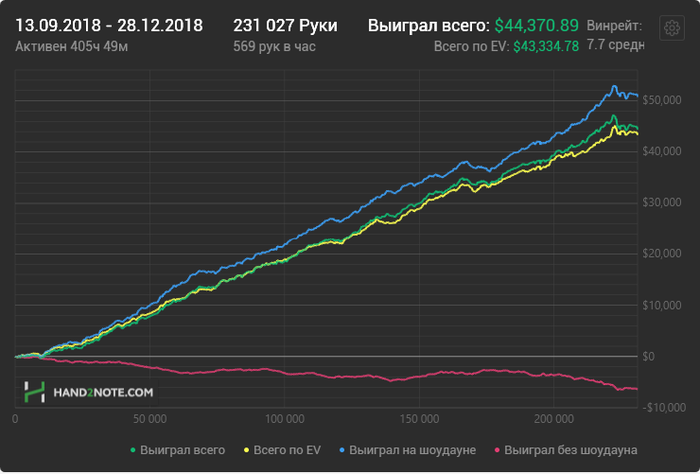700x474 pixels.
Task: Click the yellow dot beside 'Всего по EV'
Action: pos(246,450)
